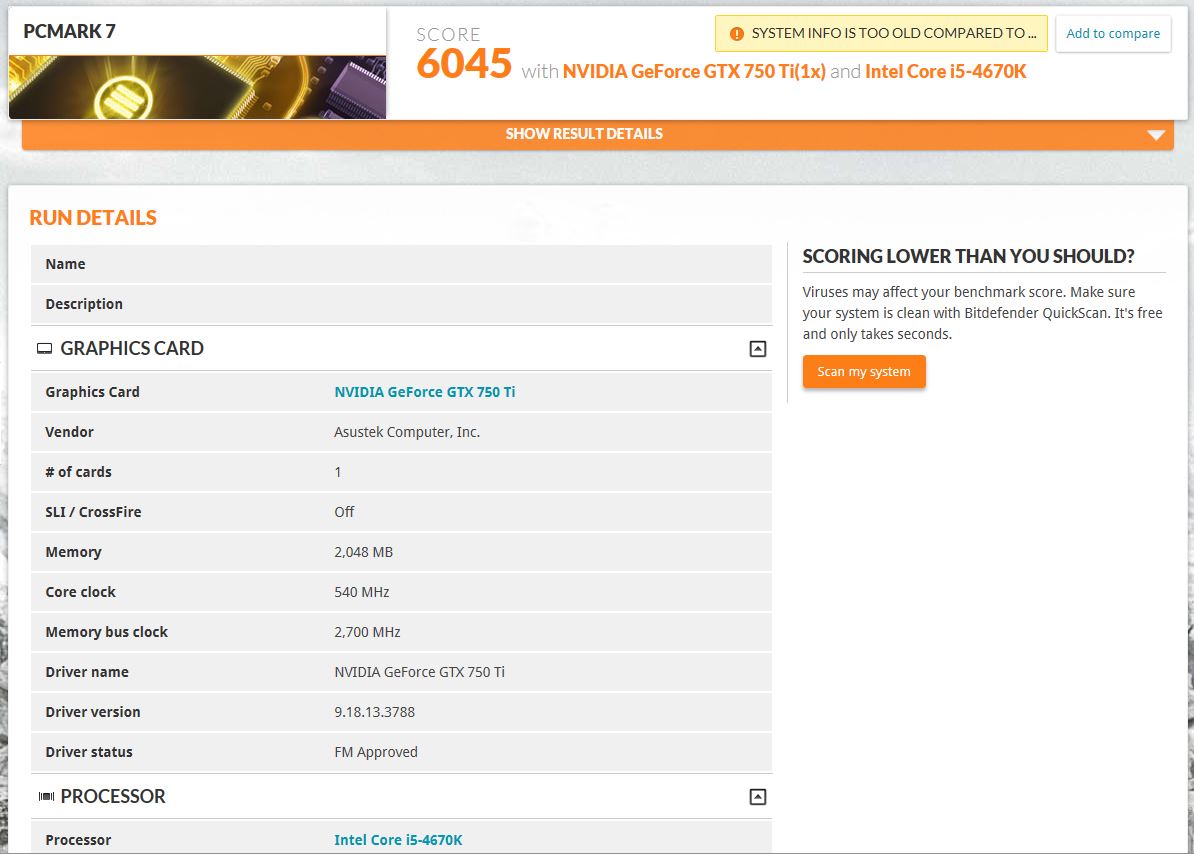
Task: Click the Core clock value 540 MHz
Action: click(x=362, y=592)
